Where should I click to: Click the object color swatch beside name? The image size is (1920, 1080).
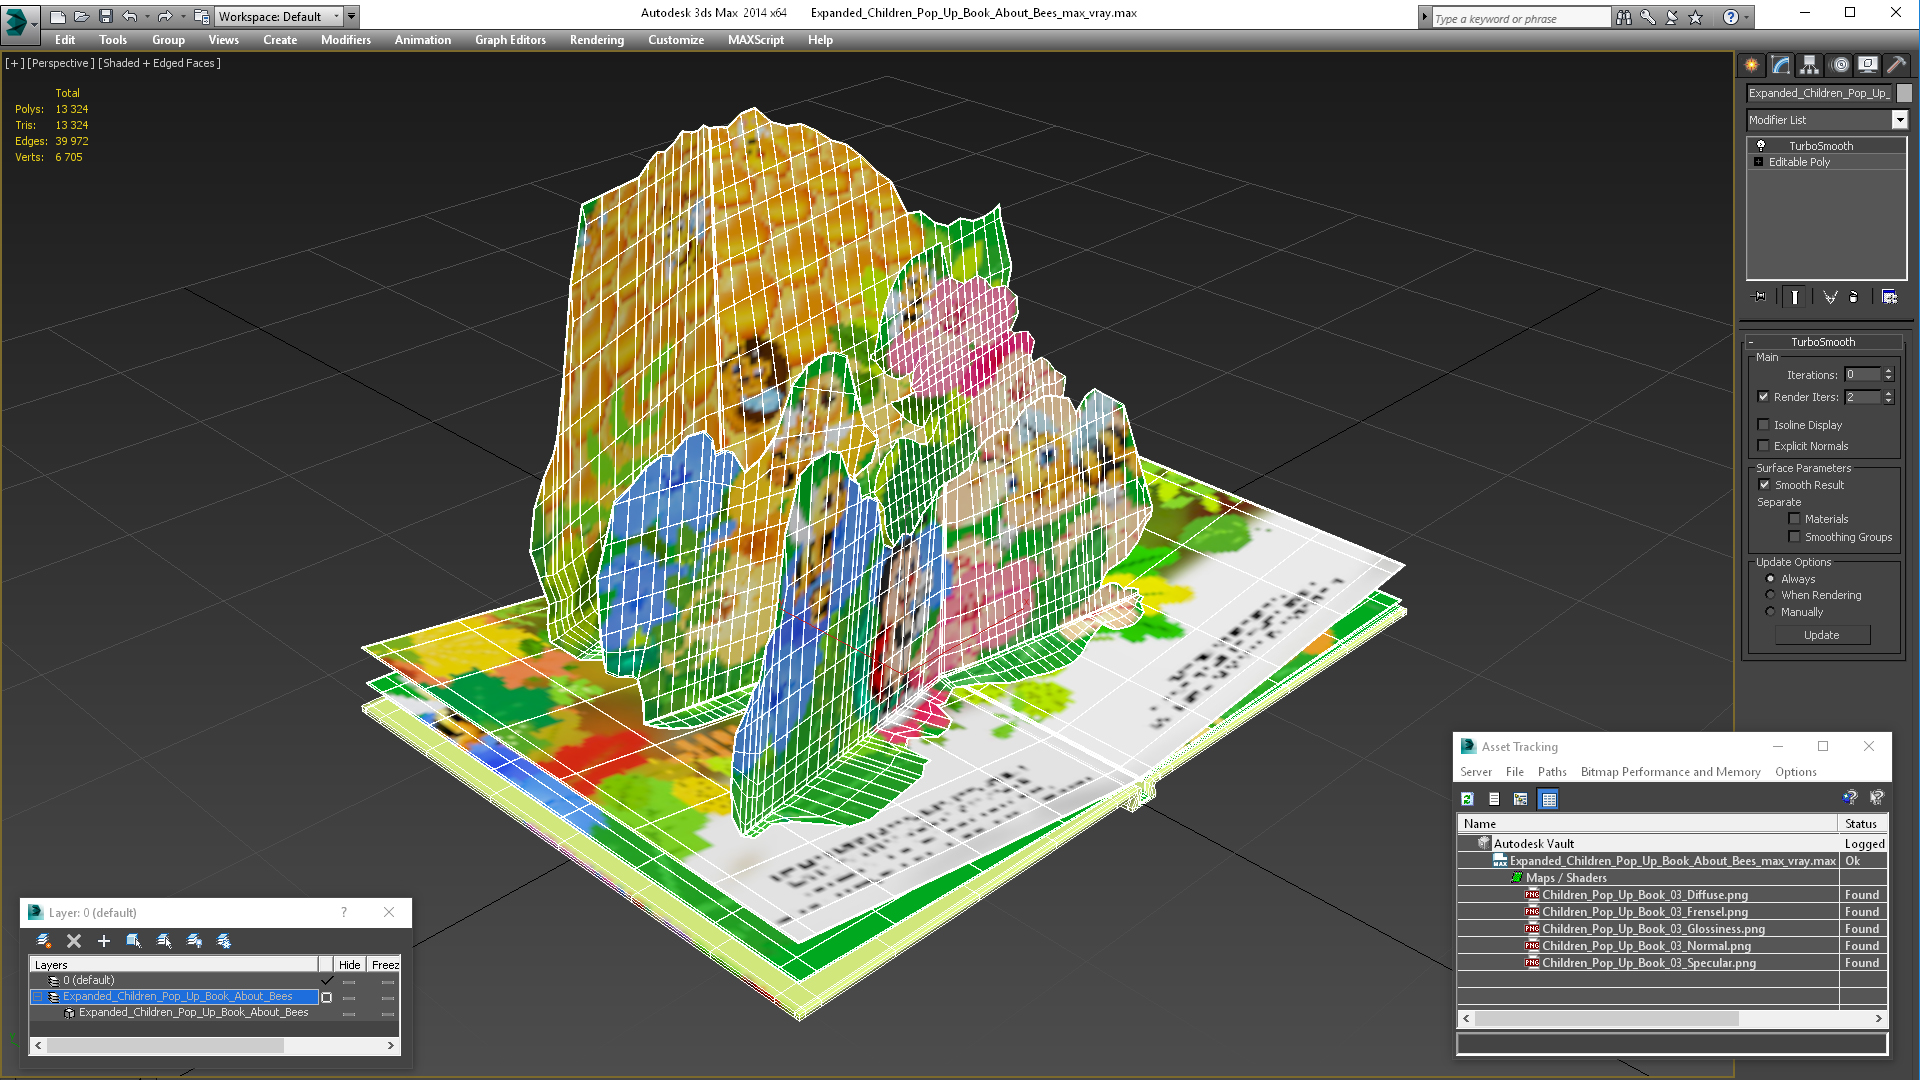pyautogui.click(x=1904, y=93)
